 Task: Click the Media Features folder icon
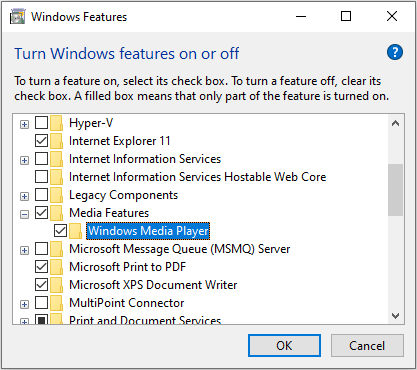[x=57, y=213]
